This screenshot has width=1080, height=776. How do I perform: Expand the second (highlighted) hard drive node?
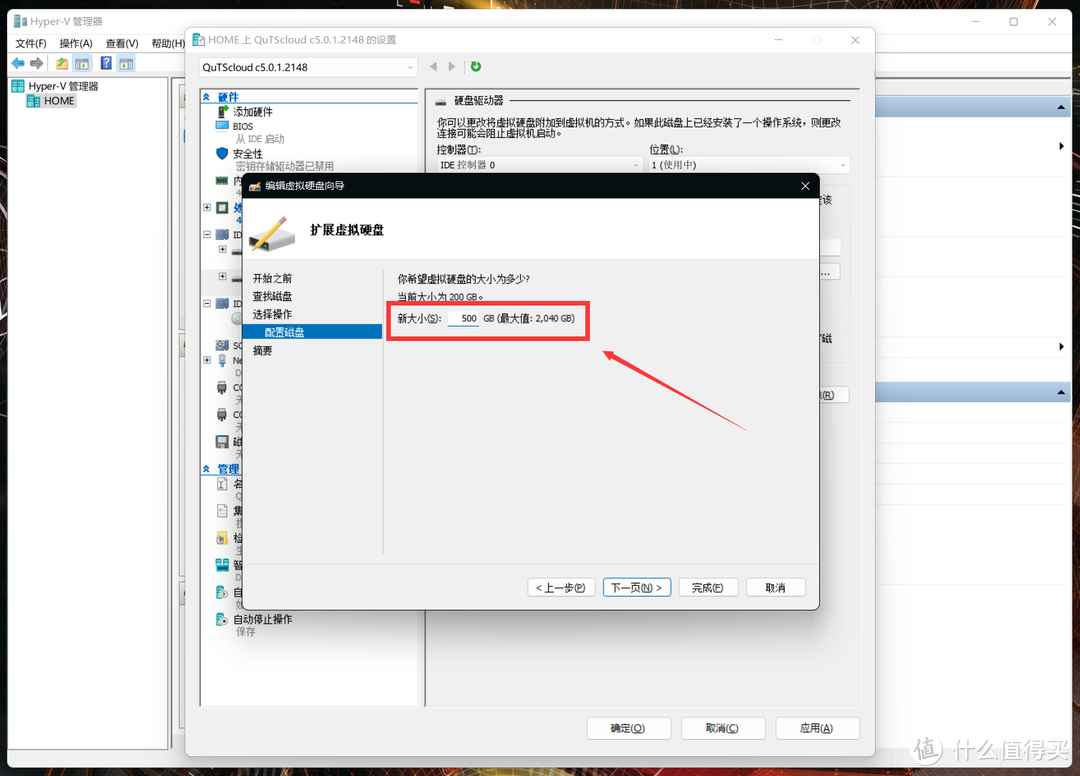(x=222, y=276)
